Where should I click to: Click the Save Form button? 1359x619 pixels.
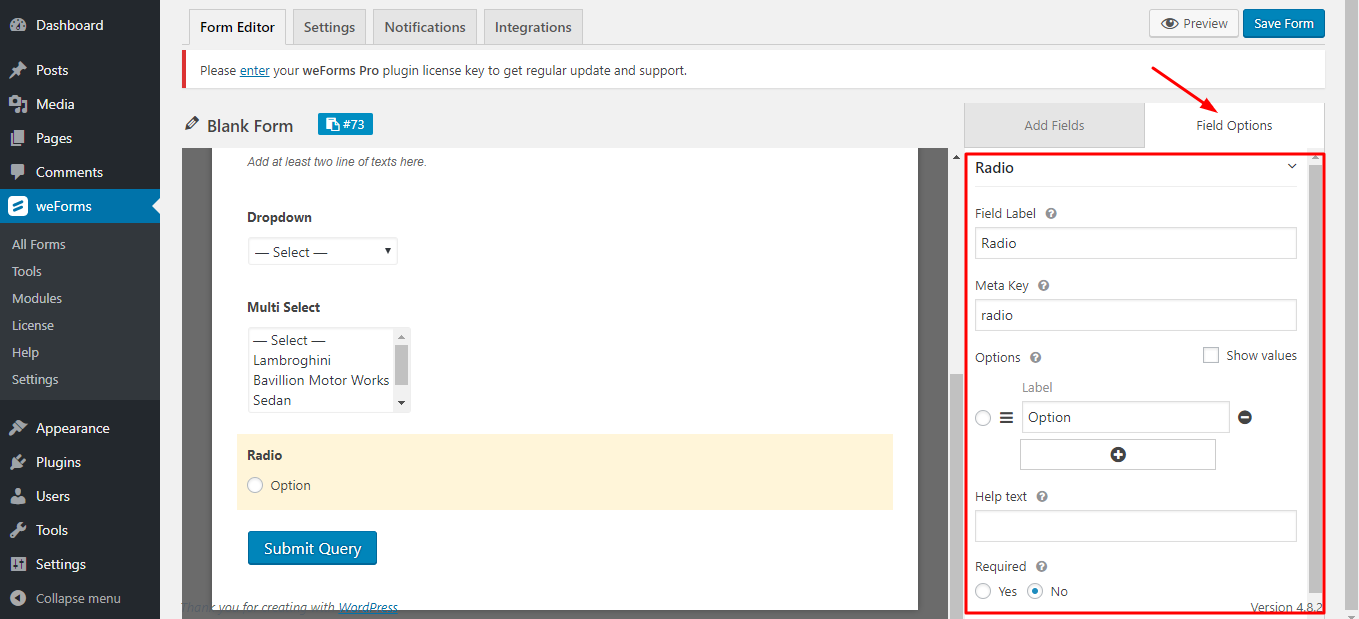tap(1283, 23)
